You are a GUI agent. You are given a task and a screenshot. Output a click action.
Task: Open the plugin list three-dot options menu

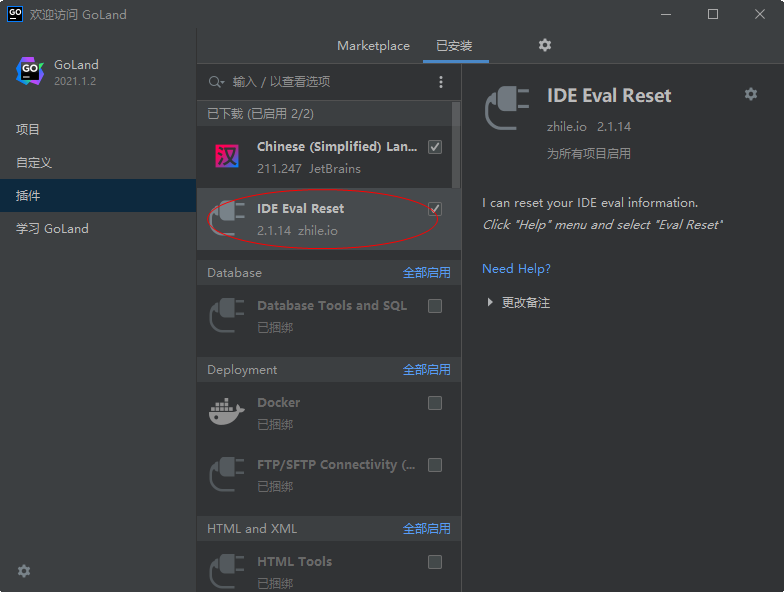(x=441, y=82)
